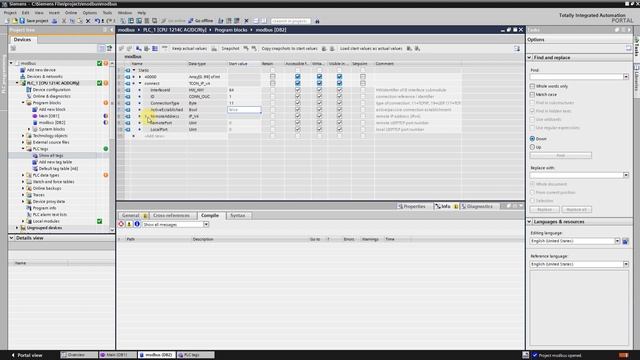The width and height of the screenshot is (640, 360).
Task: Toggle Retain checkbox for 40000 row
Action: click(x=273, y=77)
